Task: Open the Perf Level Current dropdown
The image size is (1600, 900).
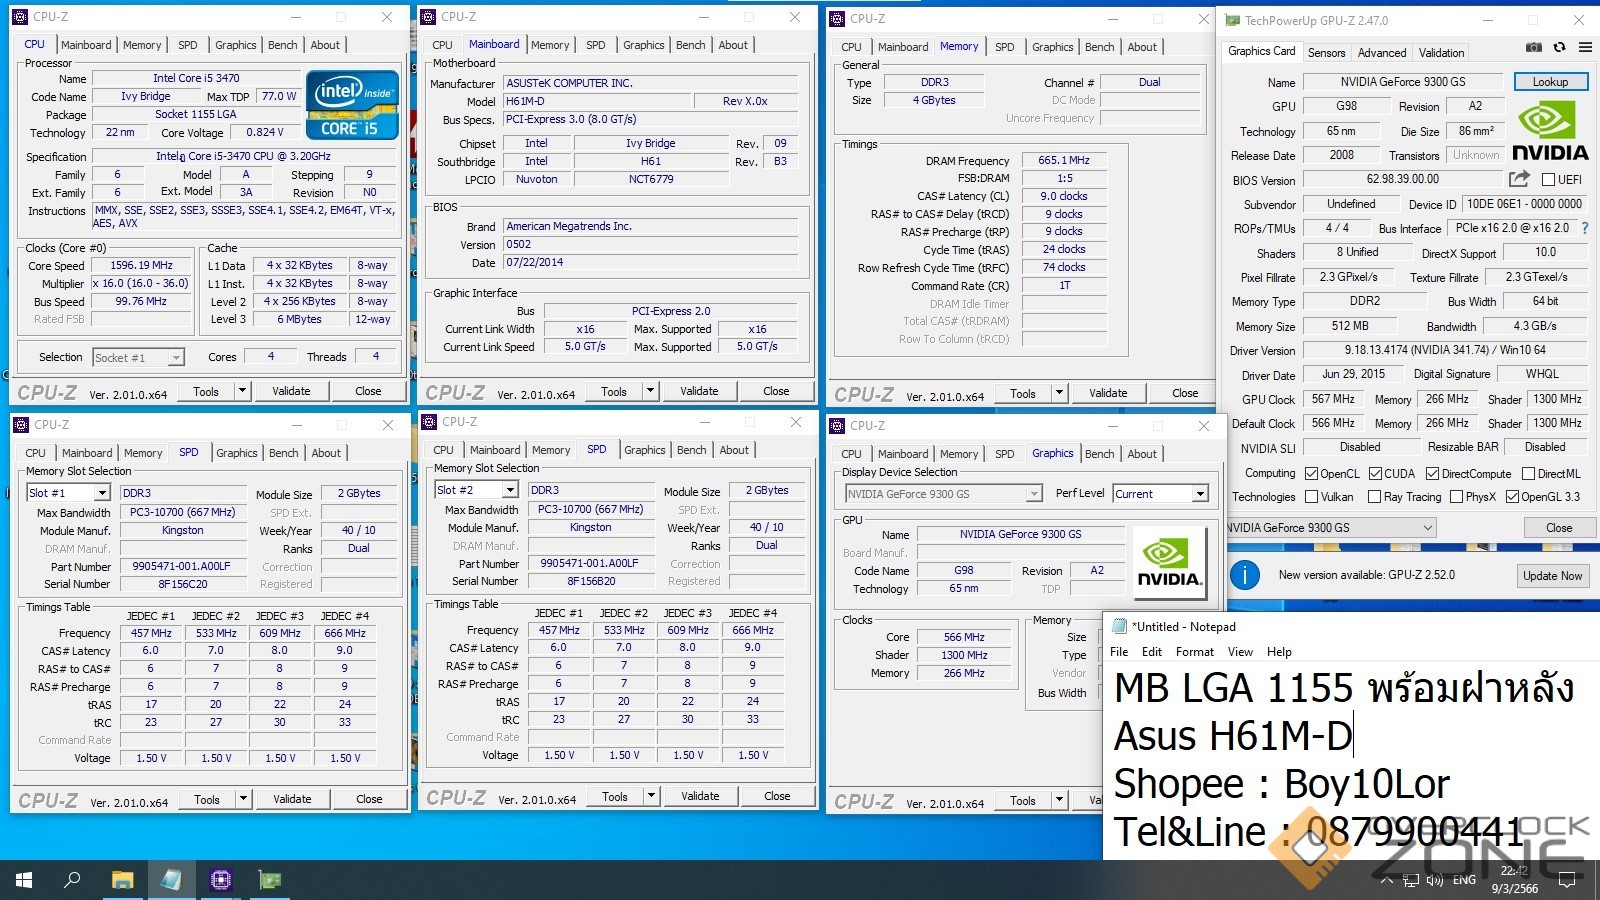Action: point(1199,494)
